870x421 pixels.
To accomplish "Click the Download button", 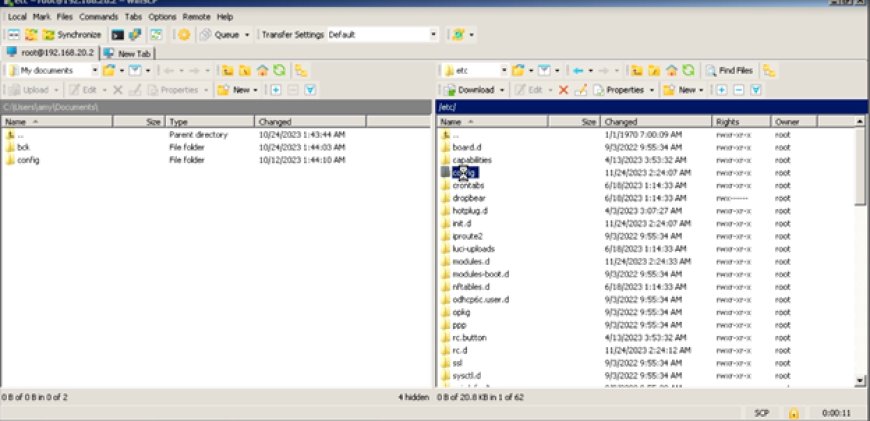I will coord(469,90).
